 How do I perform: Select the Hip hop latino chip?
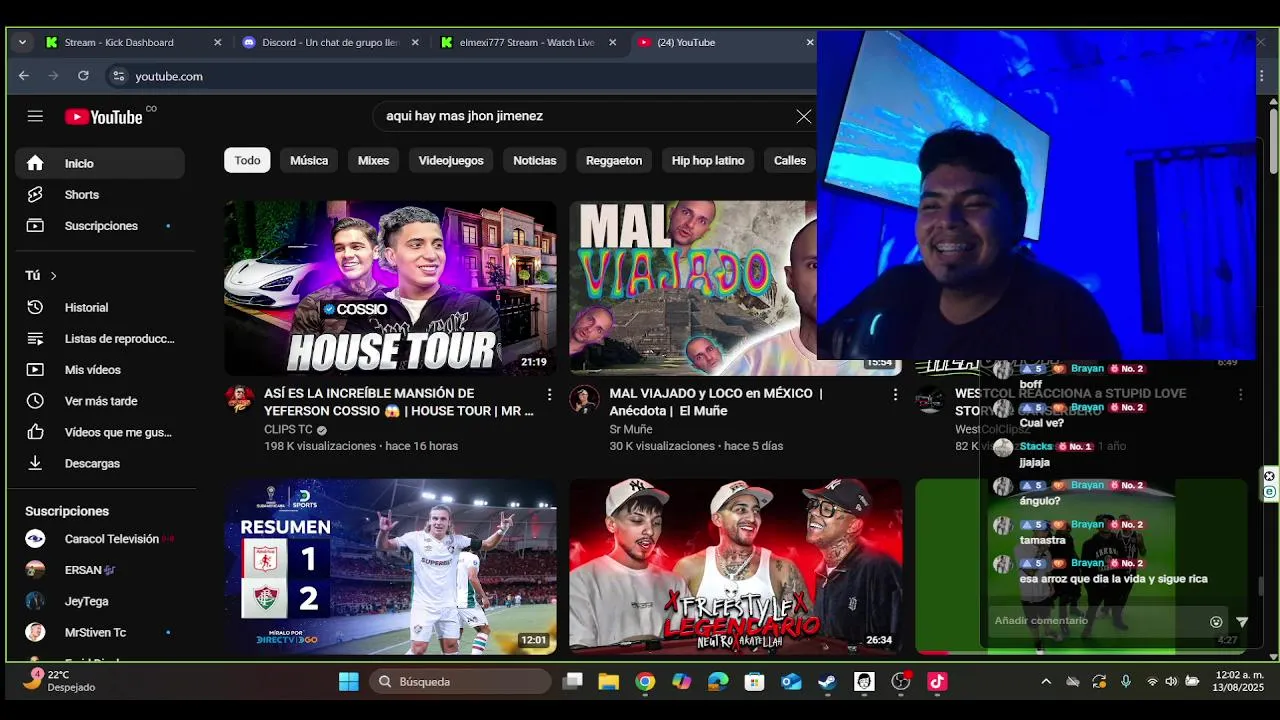(708, 160)
